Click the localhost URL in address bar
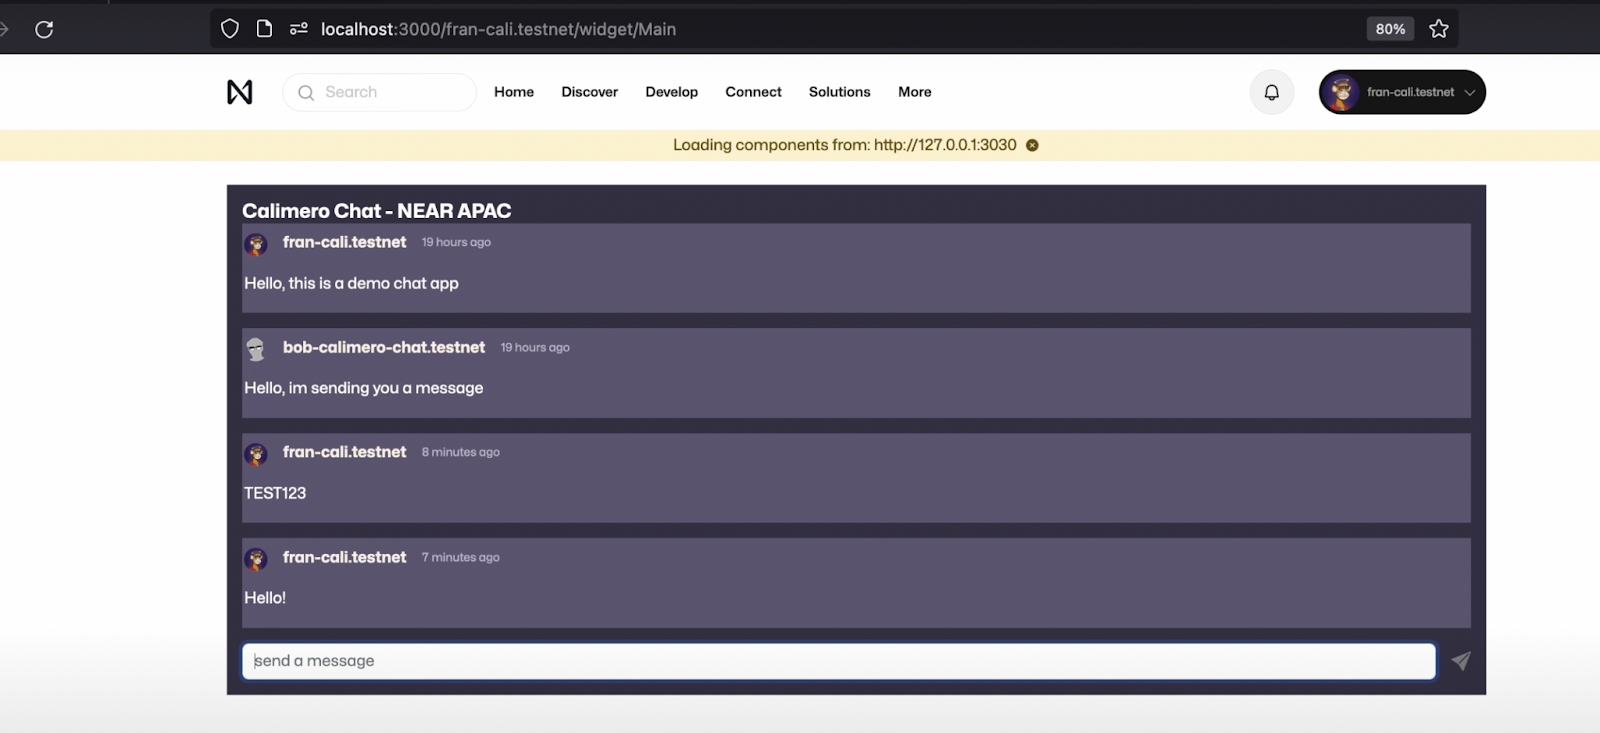The height and width of the screenshot is (733, 1600). tap(498, 29)
